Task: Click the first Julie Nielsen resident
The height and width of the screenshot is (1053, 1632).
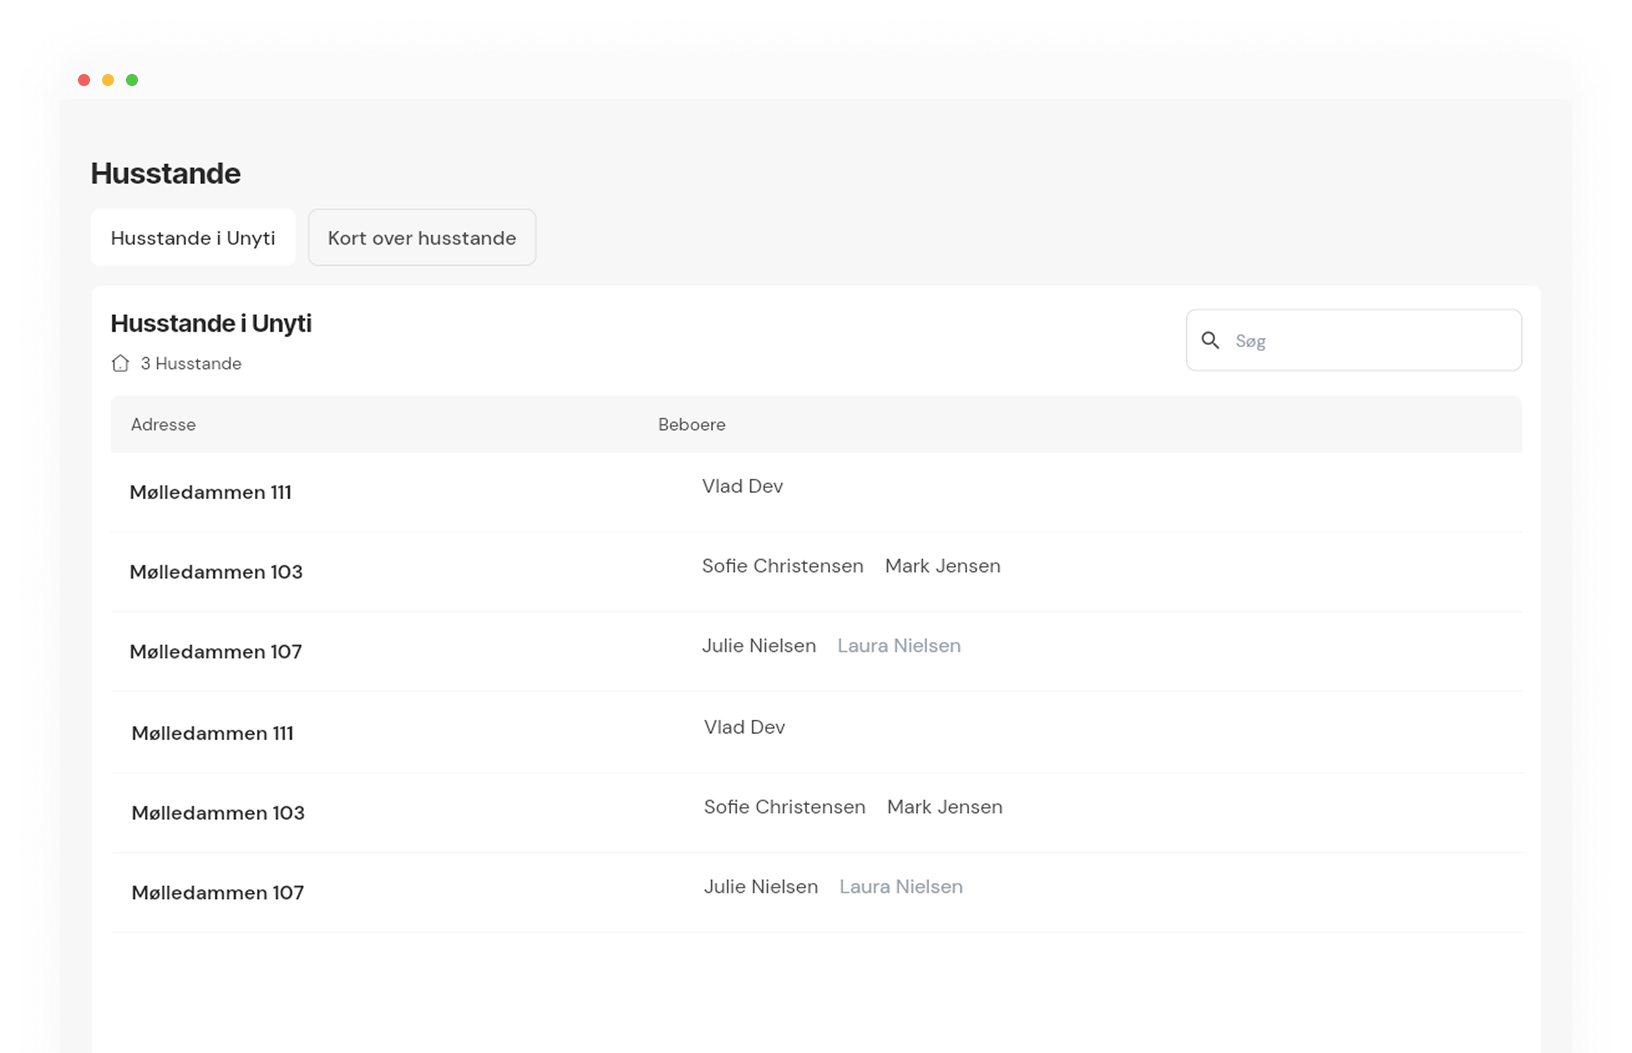Action: 758,646
